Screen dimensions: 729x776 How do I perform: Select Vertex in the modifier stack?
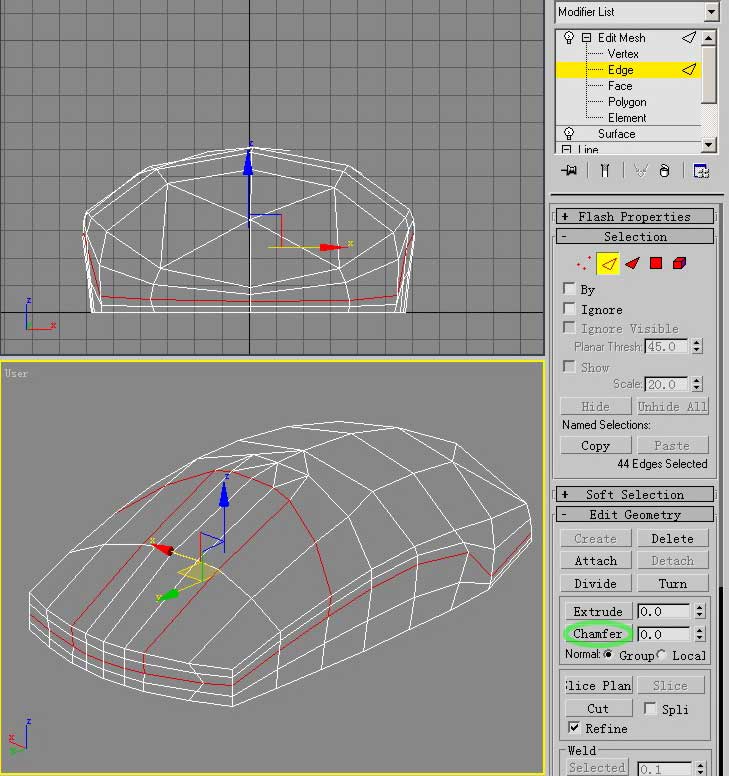[623, 54]
